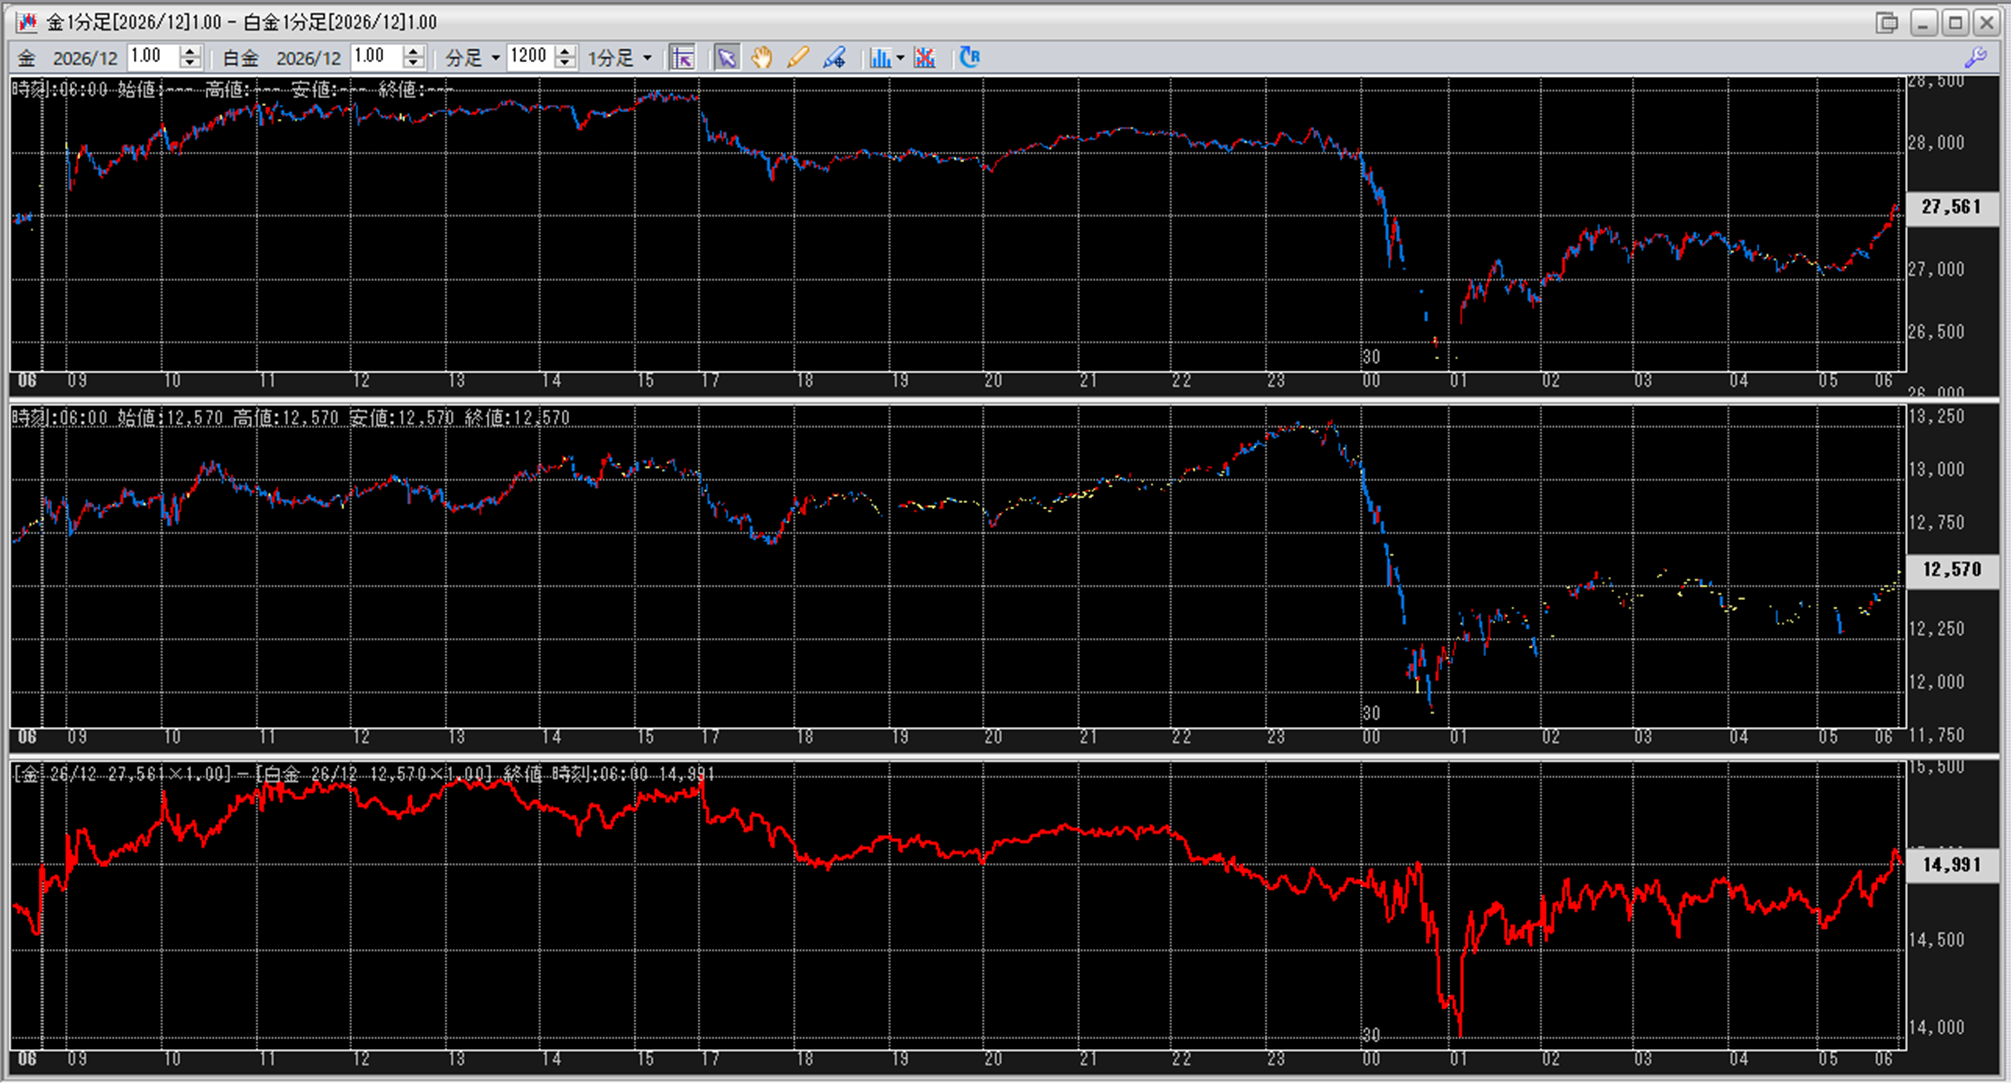Increase the 金 multiplier stepper value

tap(190, 52)
